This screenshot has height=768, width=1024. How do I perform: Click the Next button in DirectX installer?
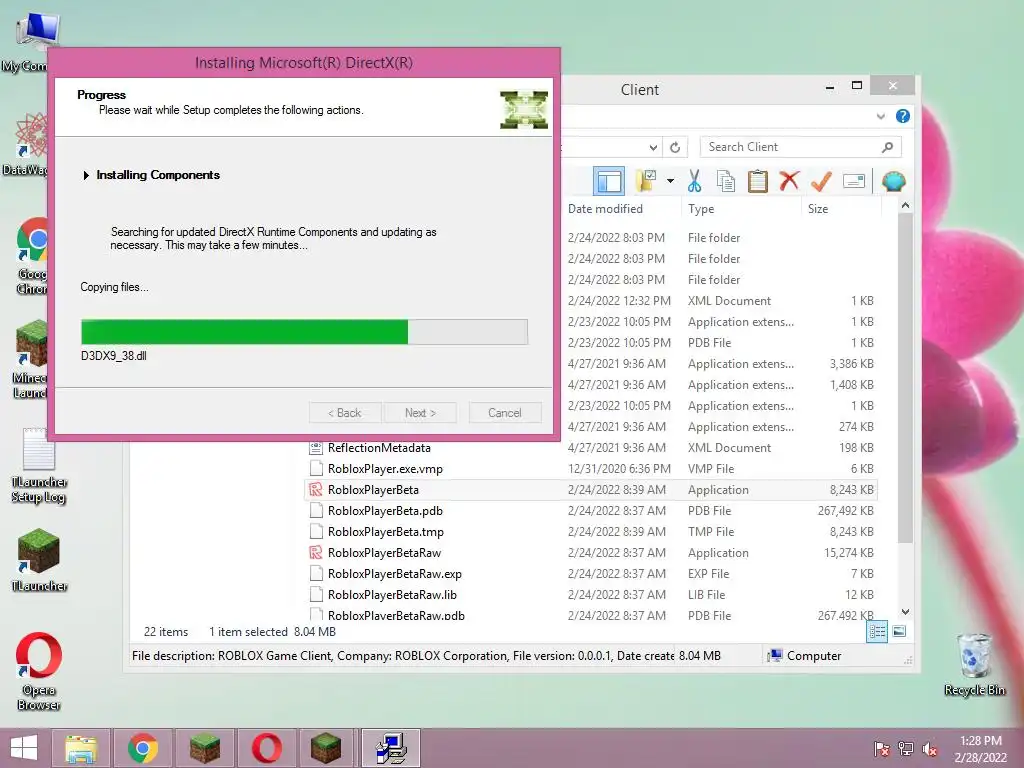click(420, 413)
